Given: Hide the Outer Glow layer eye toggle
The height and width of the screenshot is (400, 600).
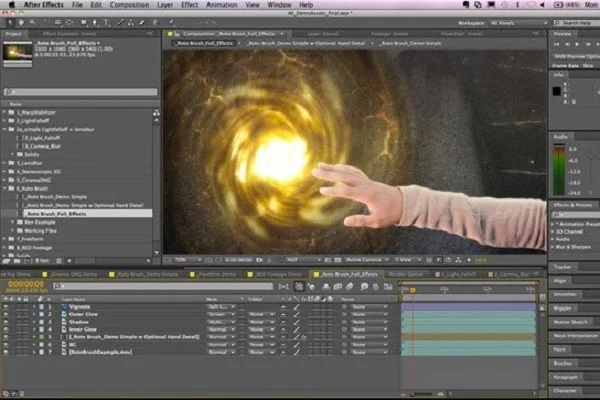Looking at the screenshot, I should [6, 314].
